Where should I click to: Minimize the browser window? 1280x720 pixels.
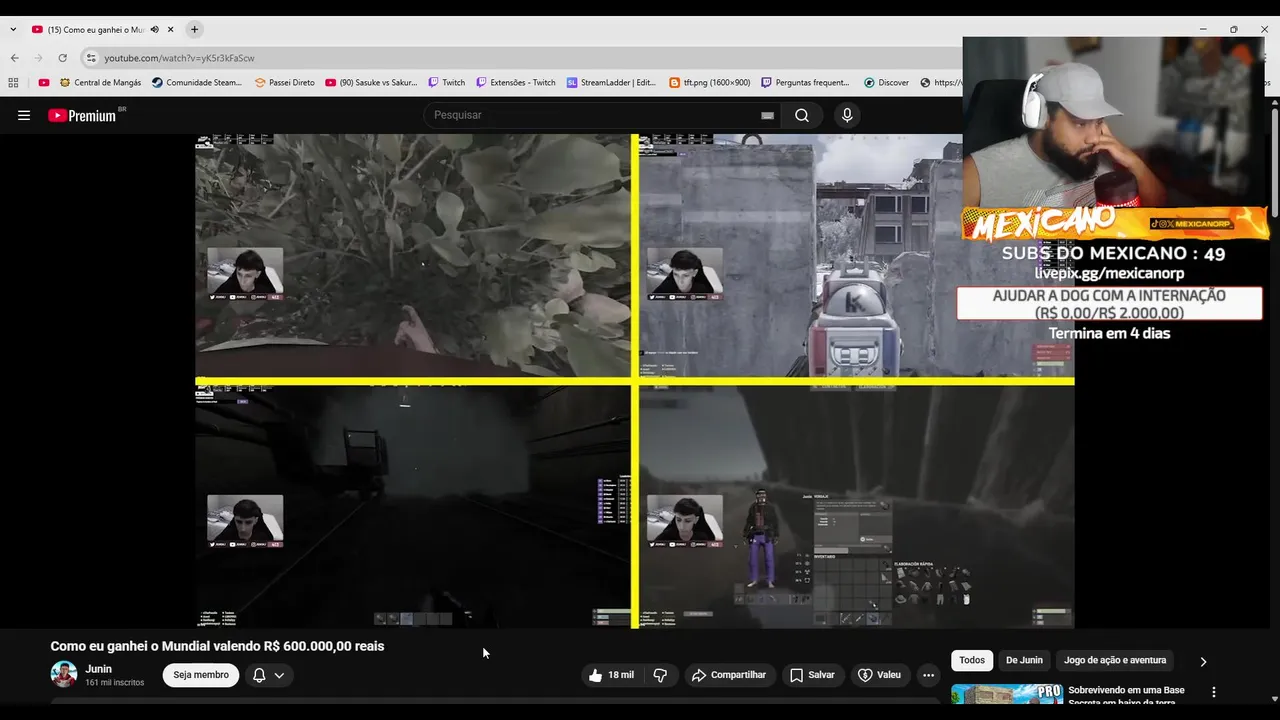point(1203,29)
